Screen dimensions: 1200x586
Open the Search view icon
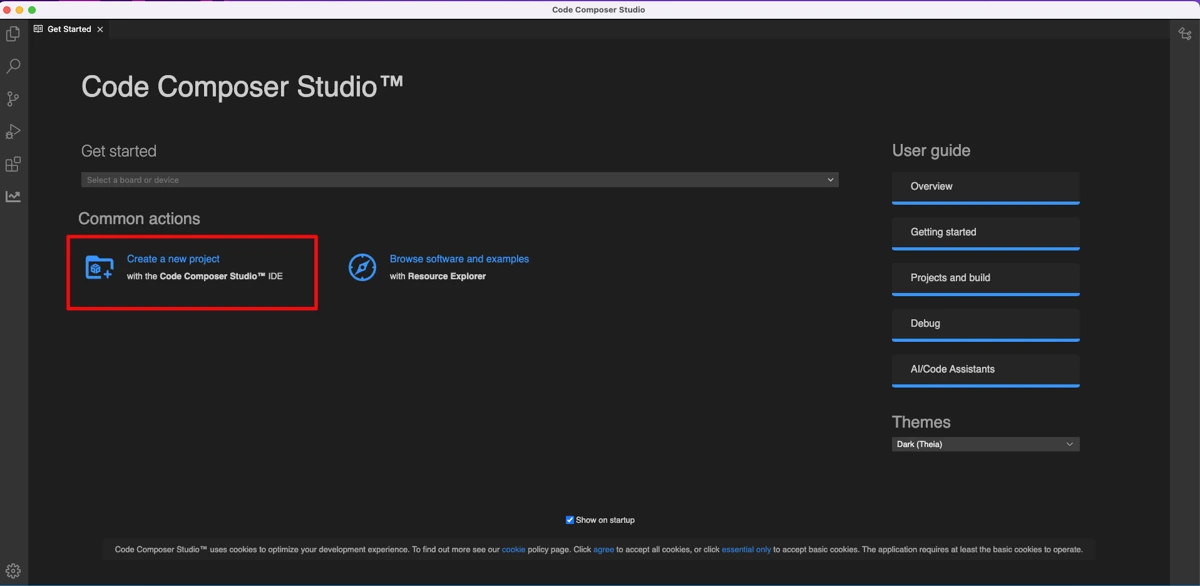(x=13, y=66)
